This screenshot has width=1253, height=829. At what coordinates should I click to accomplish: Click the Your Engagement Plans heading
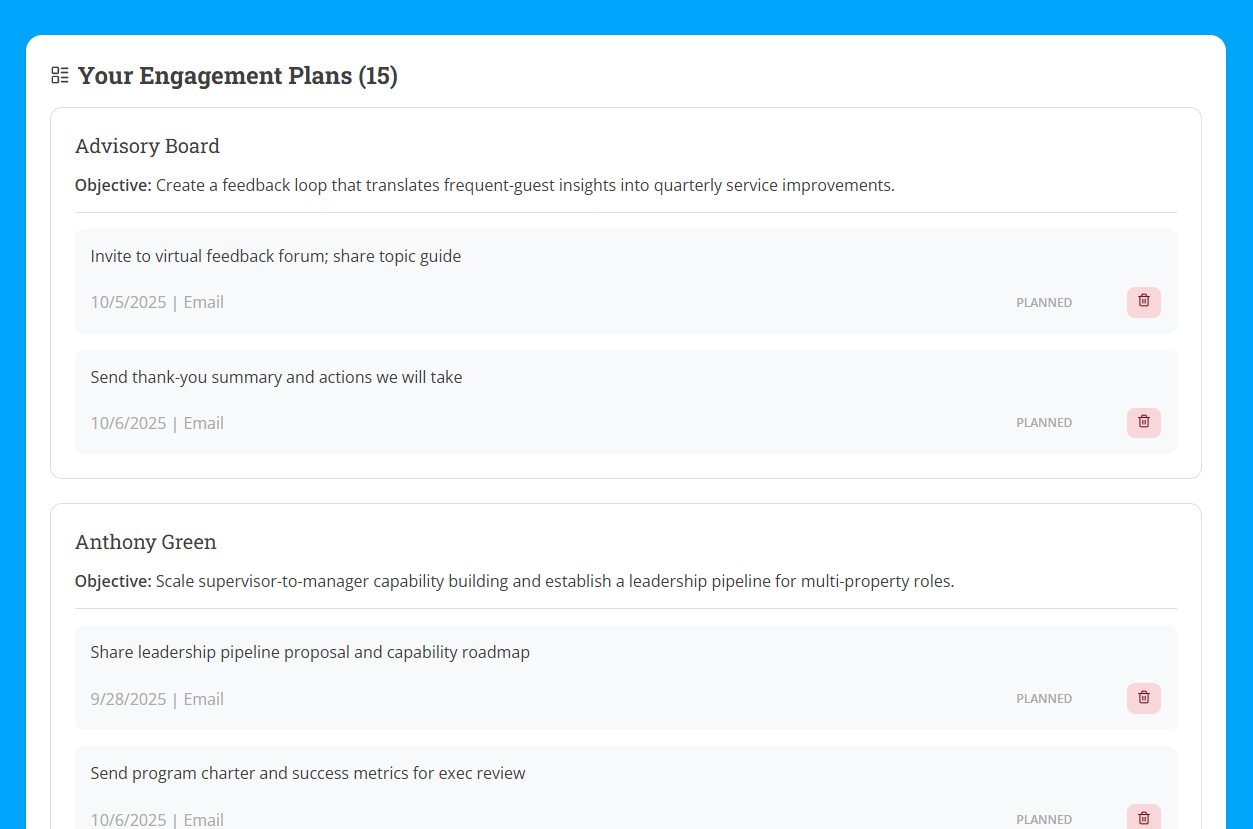pyautogui.click(x=238, y=76)
